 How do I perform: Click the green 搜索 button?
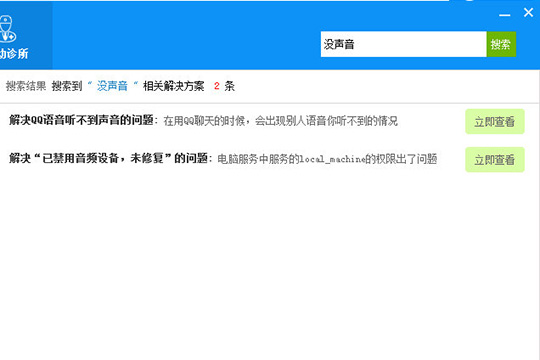[501, 44]
